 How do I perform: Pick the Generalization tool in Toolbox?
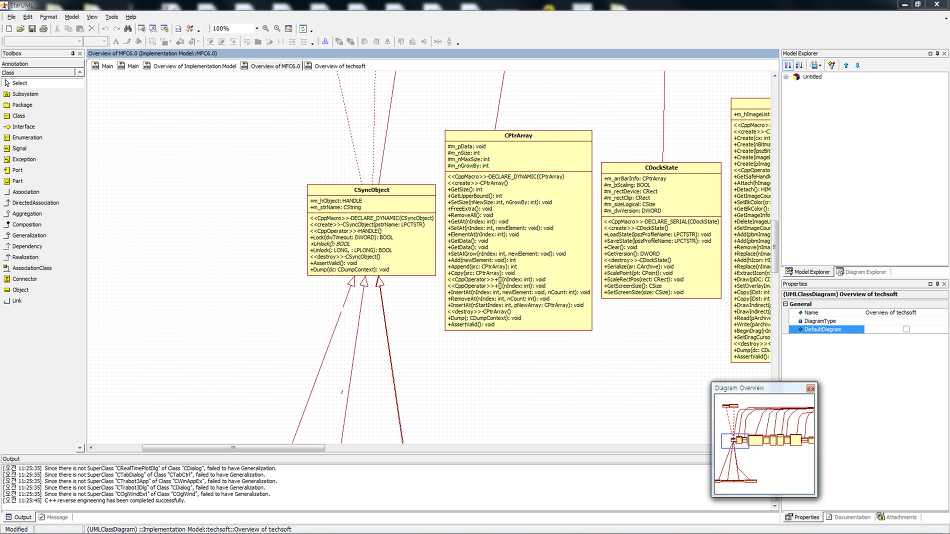27,235
